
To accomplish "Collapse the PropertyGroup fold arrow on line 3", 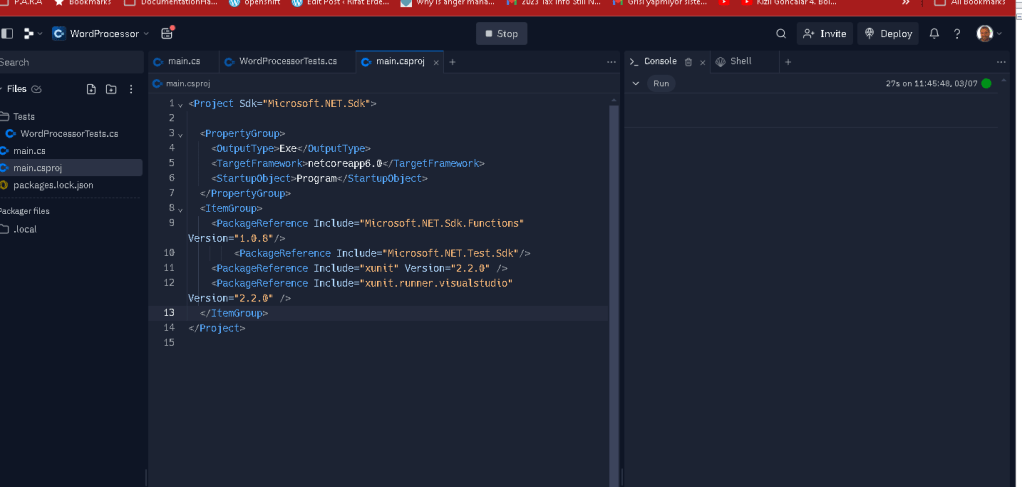I will click(x=180, y=134).
